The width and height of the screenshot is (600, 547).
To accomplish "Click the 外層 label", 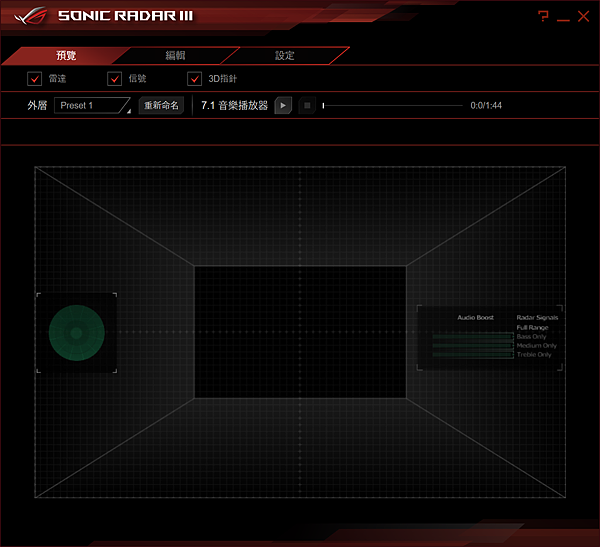I will (37, 106).
